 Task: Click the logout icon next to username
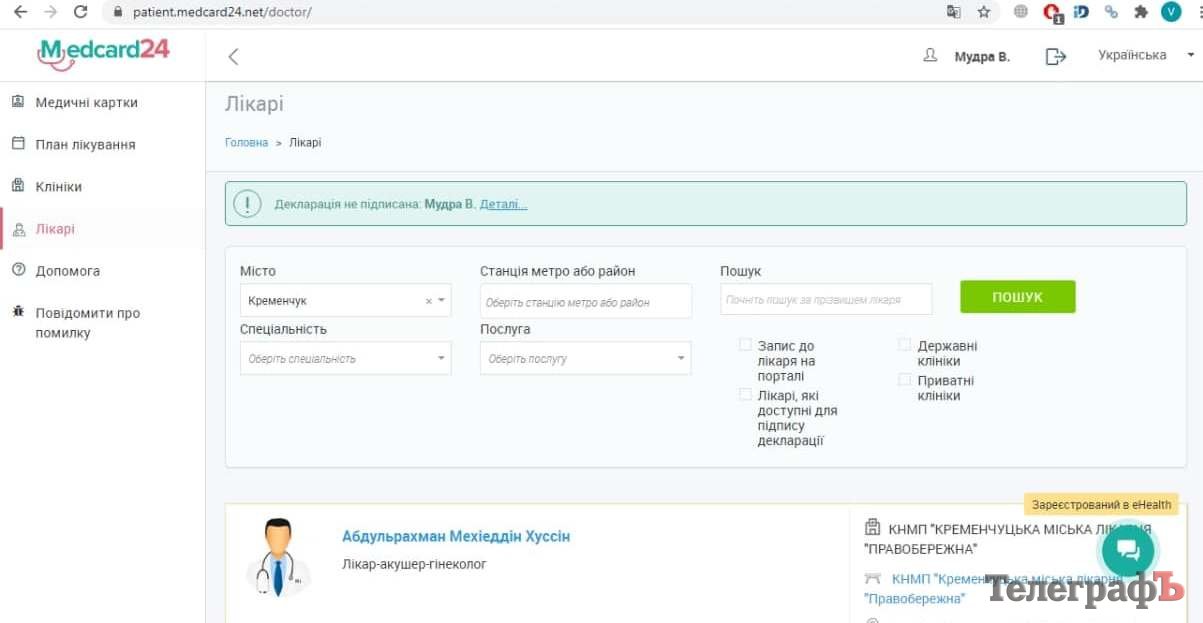pos(1055,57)
